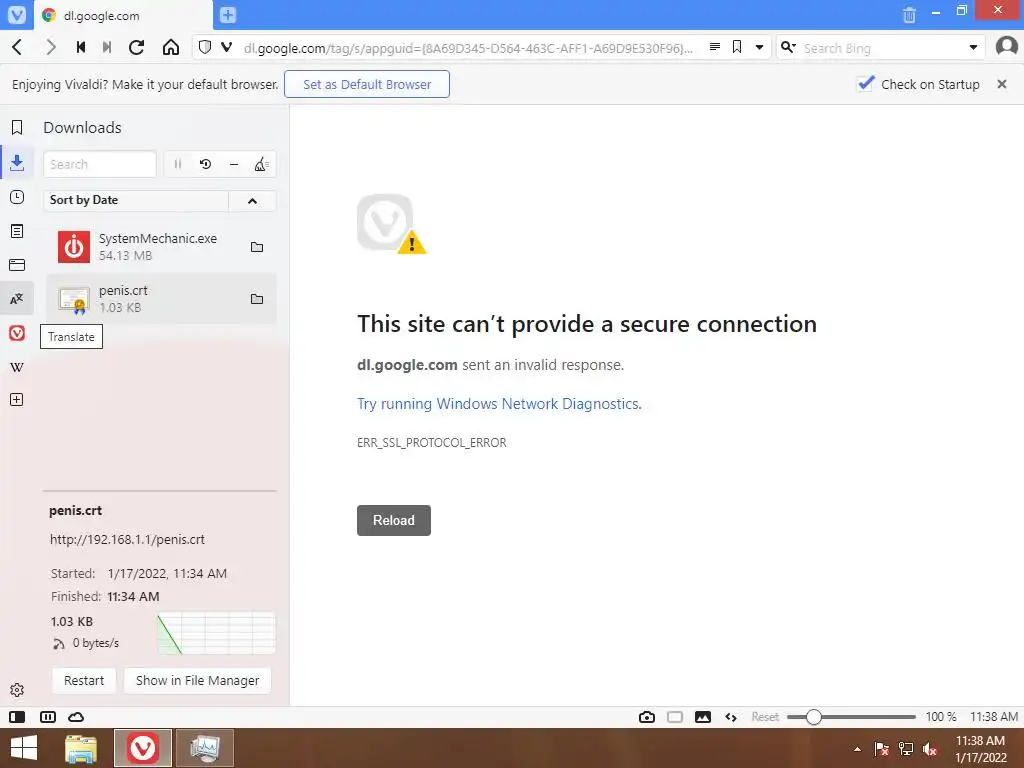This screenshot has height=768, width=1024.
Task: Open the Translate panel
Action: click(17, 299)
